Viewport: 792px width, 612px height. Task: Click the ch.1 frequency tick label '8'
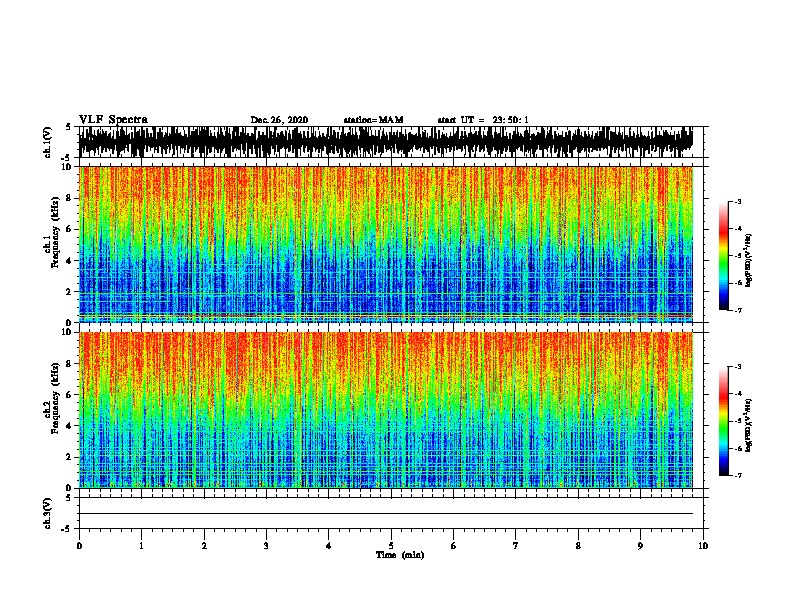pyautogui.click(x=69, y=198)
